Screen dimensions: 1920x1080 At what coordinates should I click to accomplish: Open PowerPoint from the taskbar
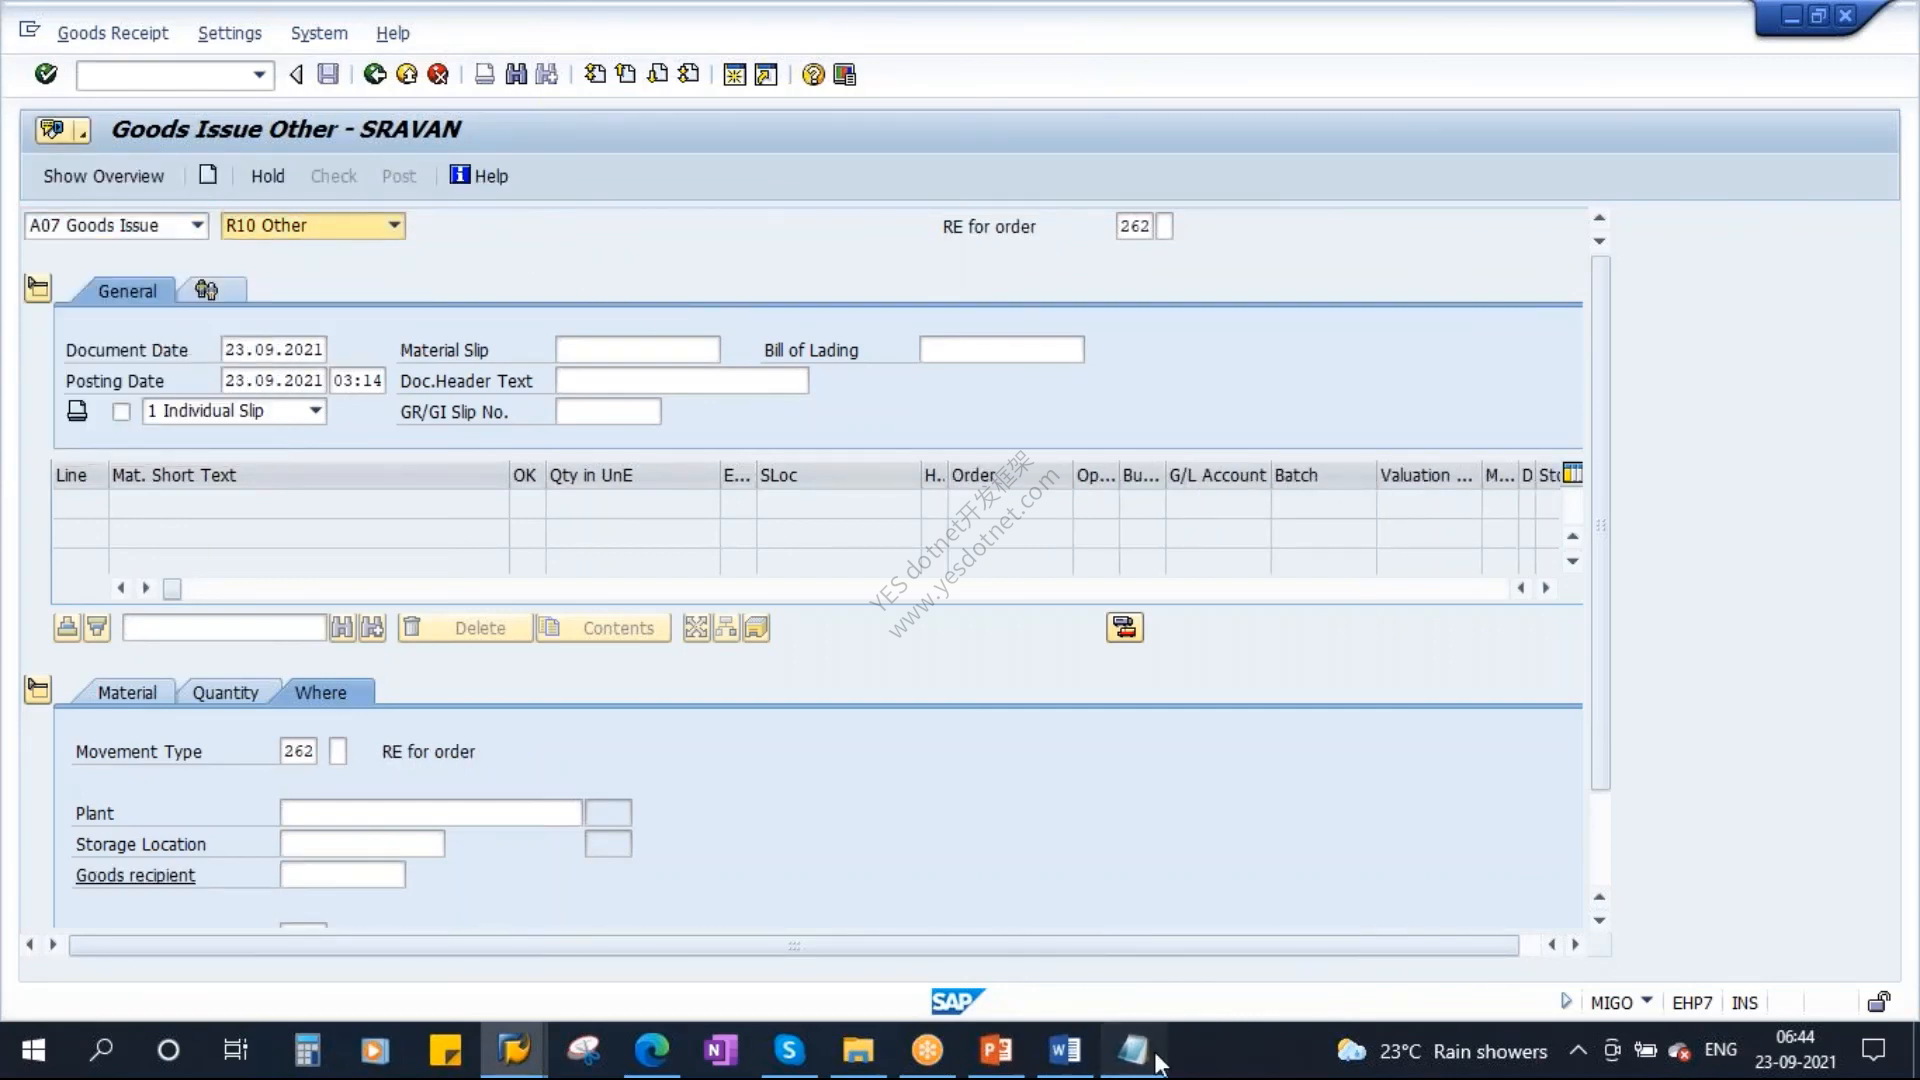point(996,1050)
